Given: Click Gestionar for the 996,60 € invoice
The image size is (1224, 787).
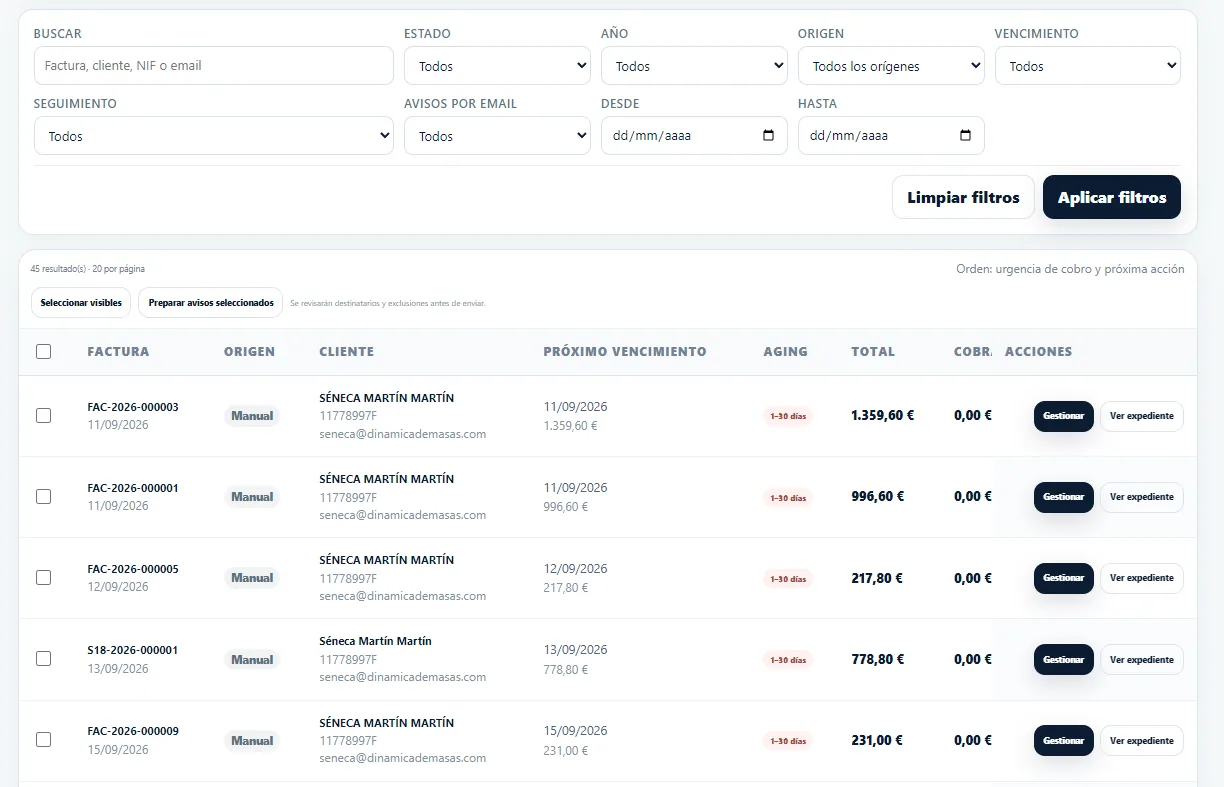Looking at the screenshot, I should 1064,497.
